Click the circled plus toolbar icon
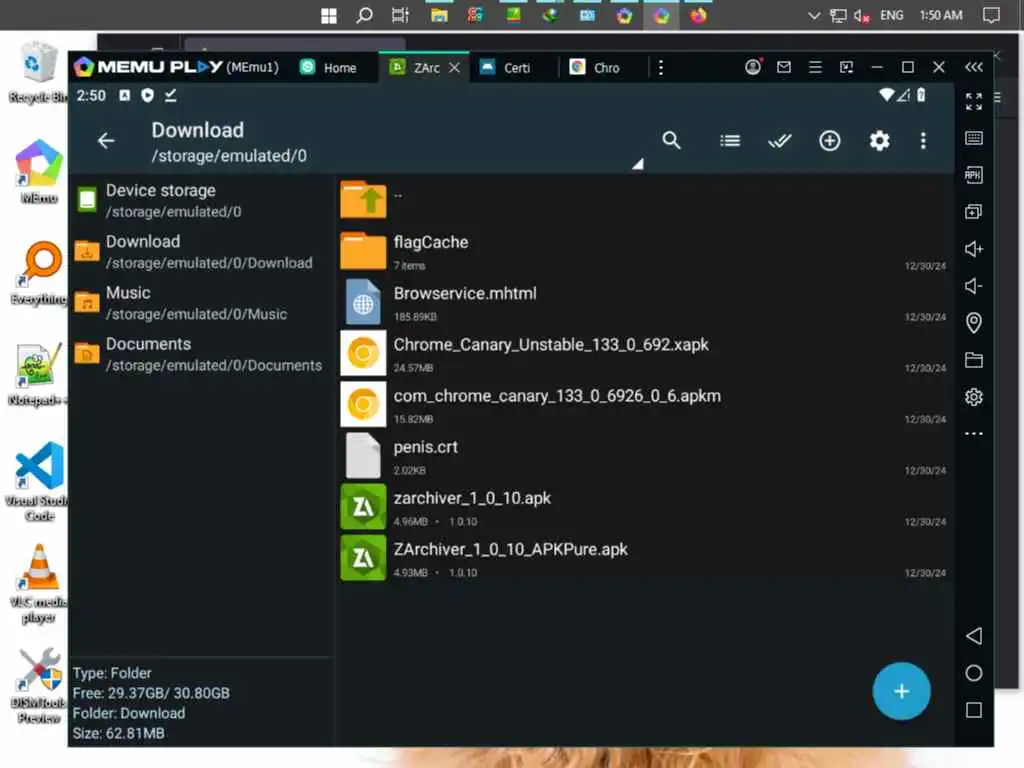 [829, 140]
